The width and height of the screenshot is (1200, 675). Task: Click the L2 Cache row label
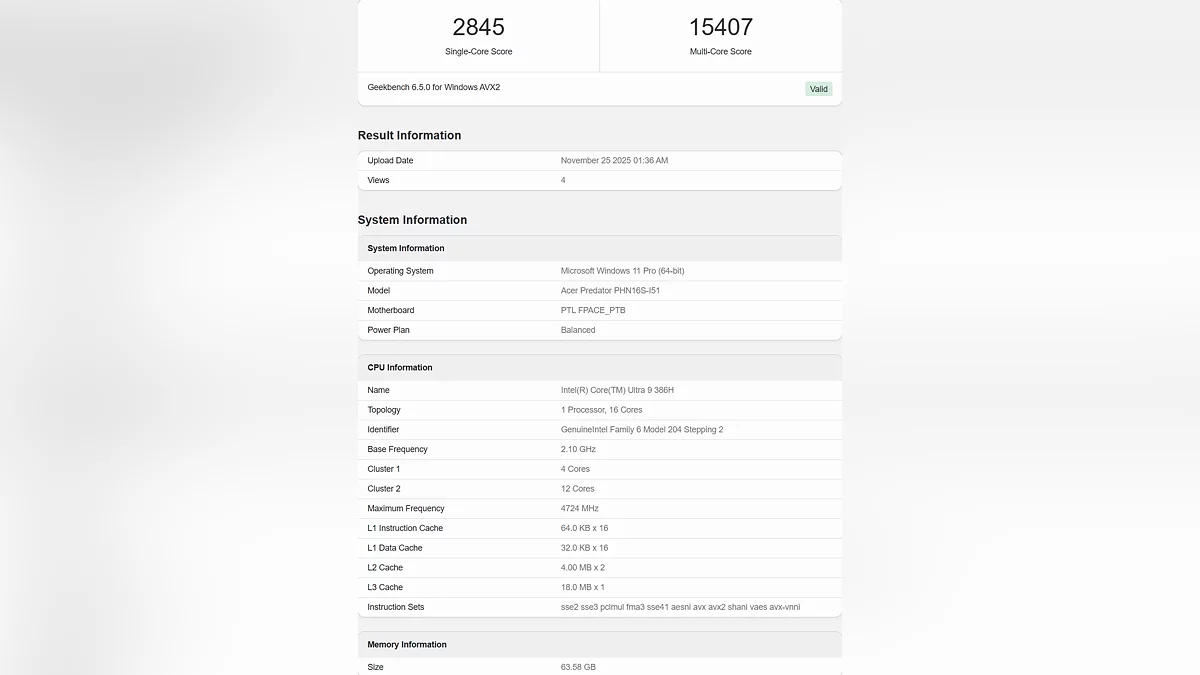pos(385,567)
